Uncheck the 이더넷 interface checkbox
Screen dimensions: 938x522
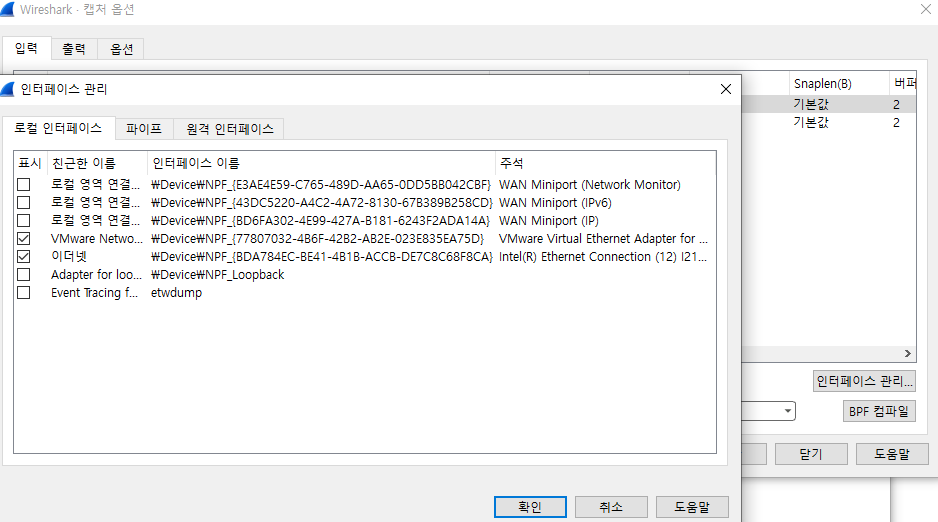pos(23,257)
